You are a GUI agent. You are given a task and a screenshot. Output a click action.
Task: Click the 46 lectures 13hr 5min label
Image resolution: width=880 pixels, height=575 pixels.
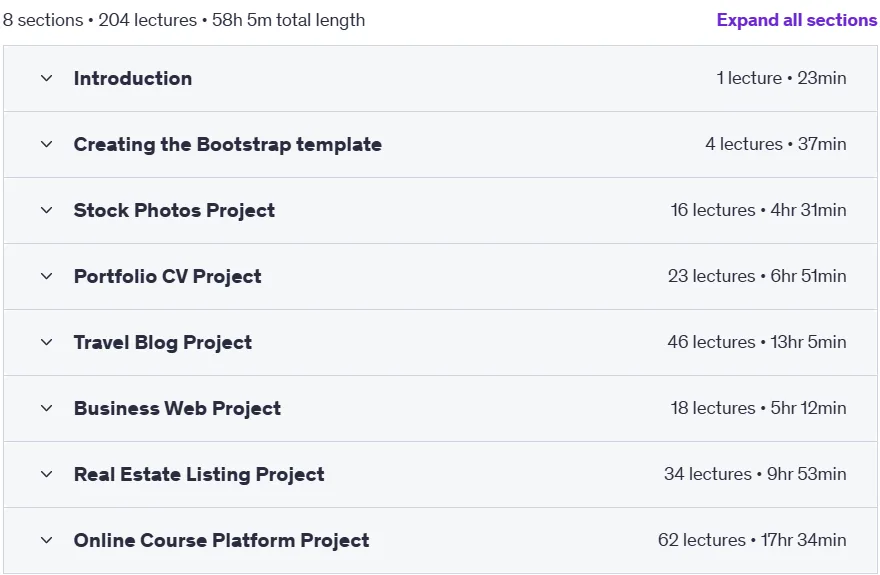click(x=757, y=342)
